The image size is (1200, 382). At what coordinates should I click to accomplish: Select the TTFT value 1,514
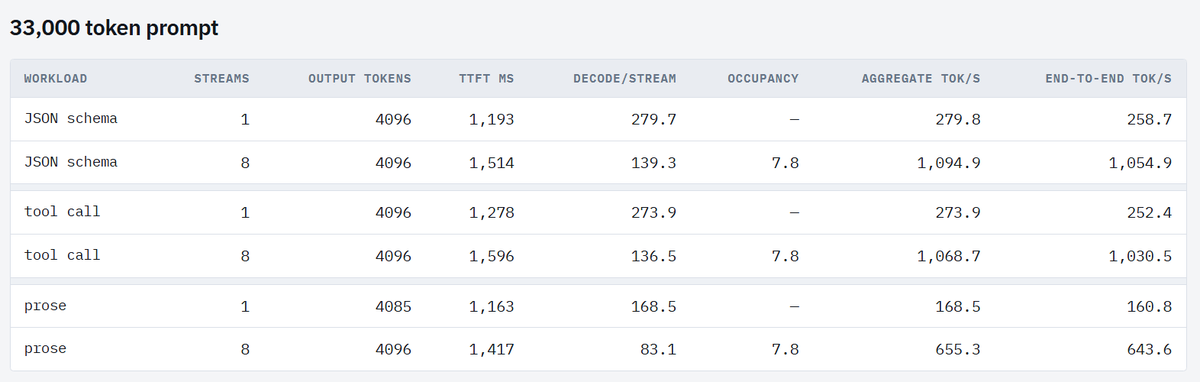point(491,162)
